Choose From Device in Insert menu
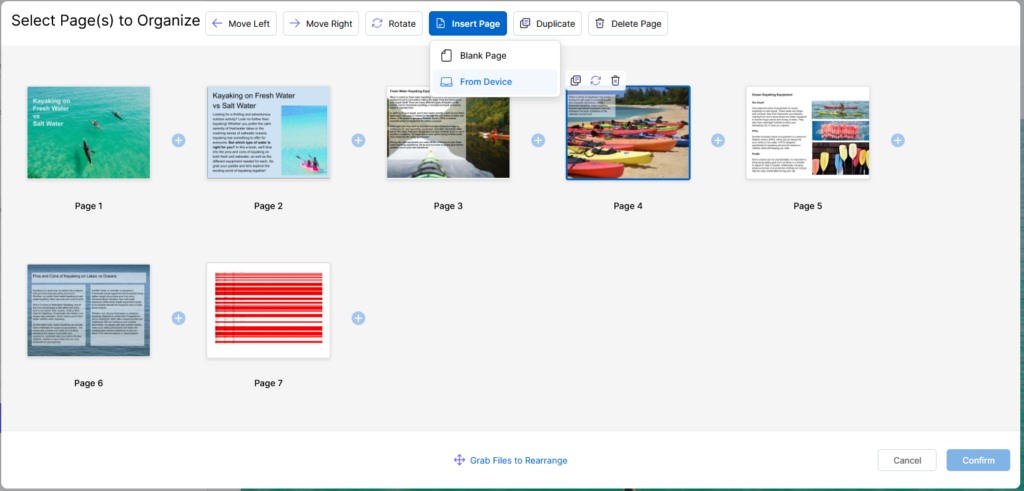Image resolution: width=1024 pixels, height=491 pixels. click(495, 82)
